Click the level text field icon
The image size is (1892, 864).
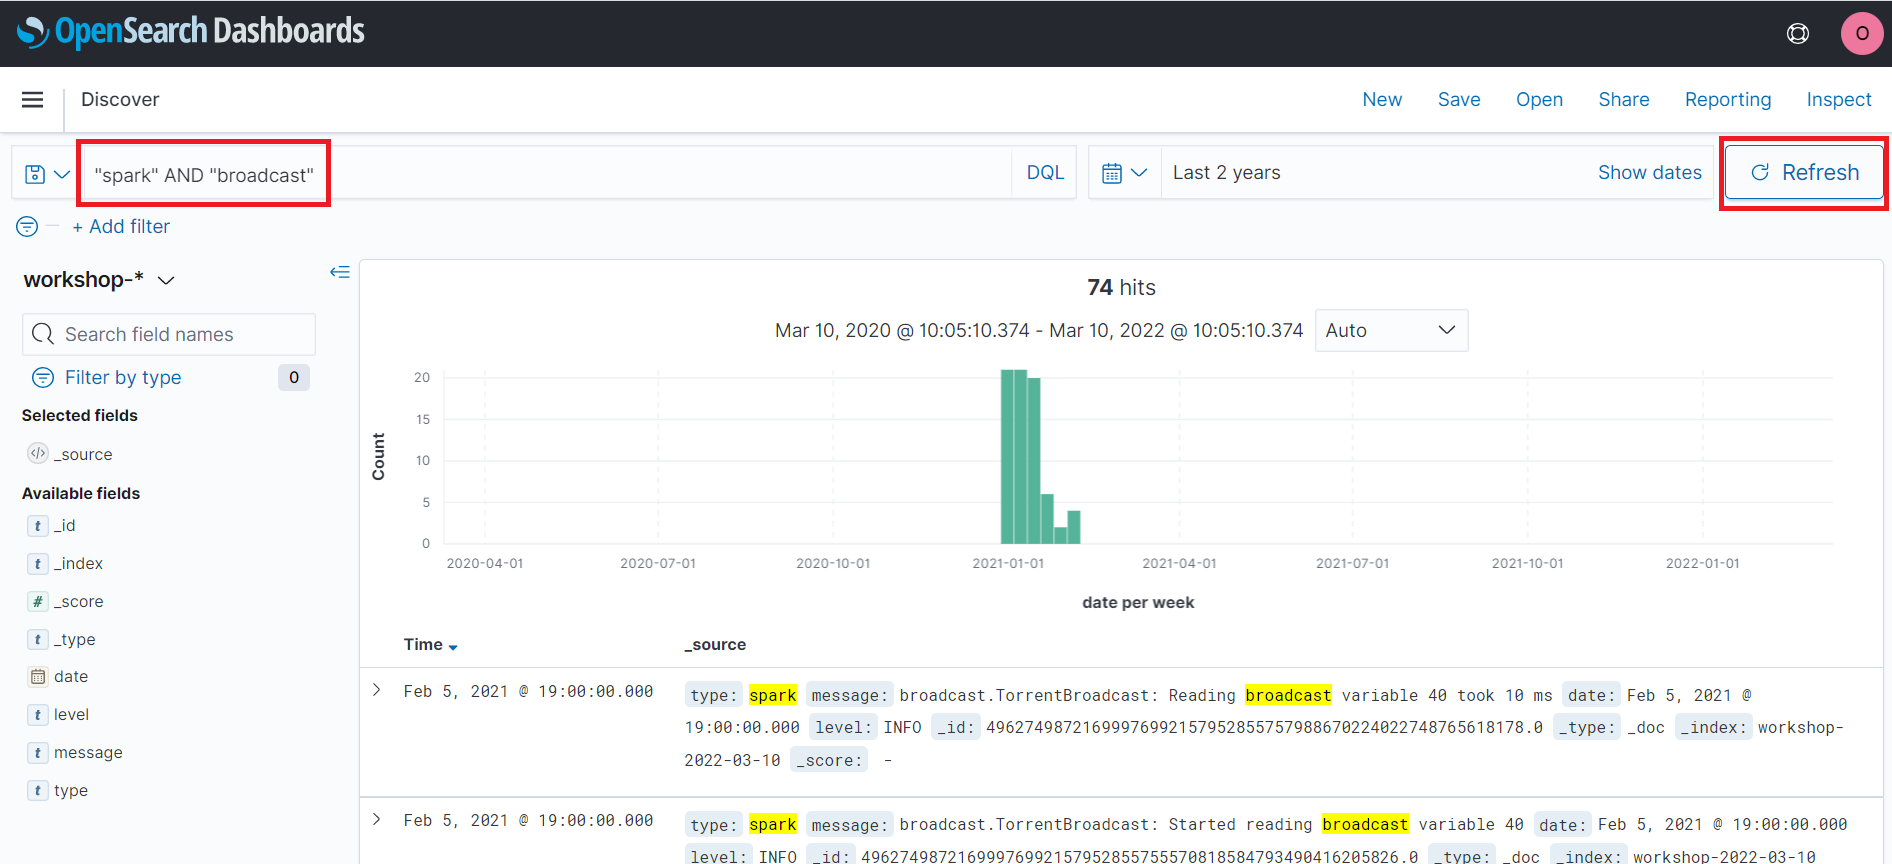click(38, 715)
